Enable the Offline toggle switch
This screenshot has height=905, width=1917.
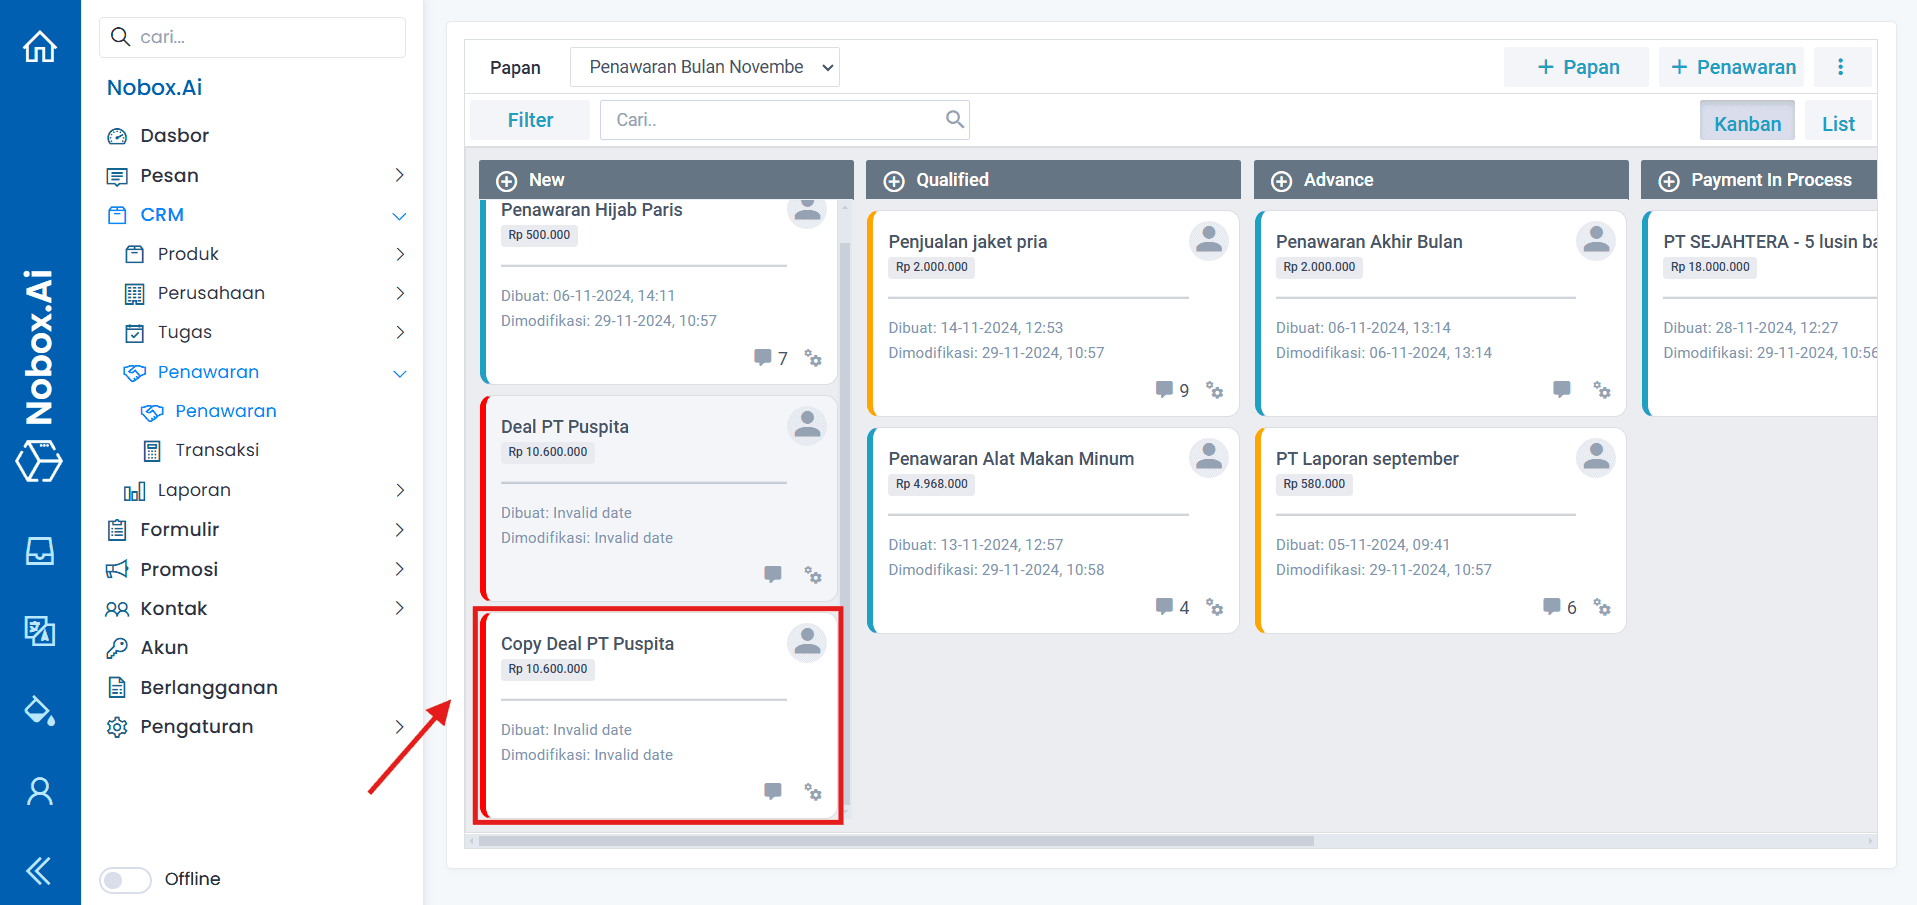click(125, 879)
